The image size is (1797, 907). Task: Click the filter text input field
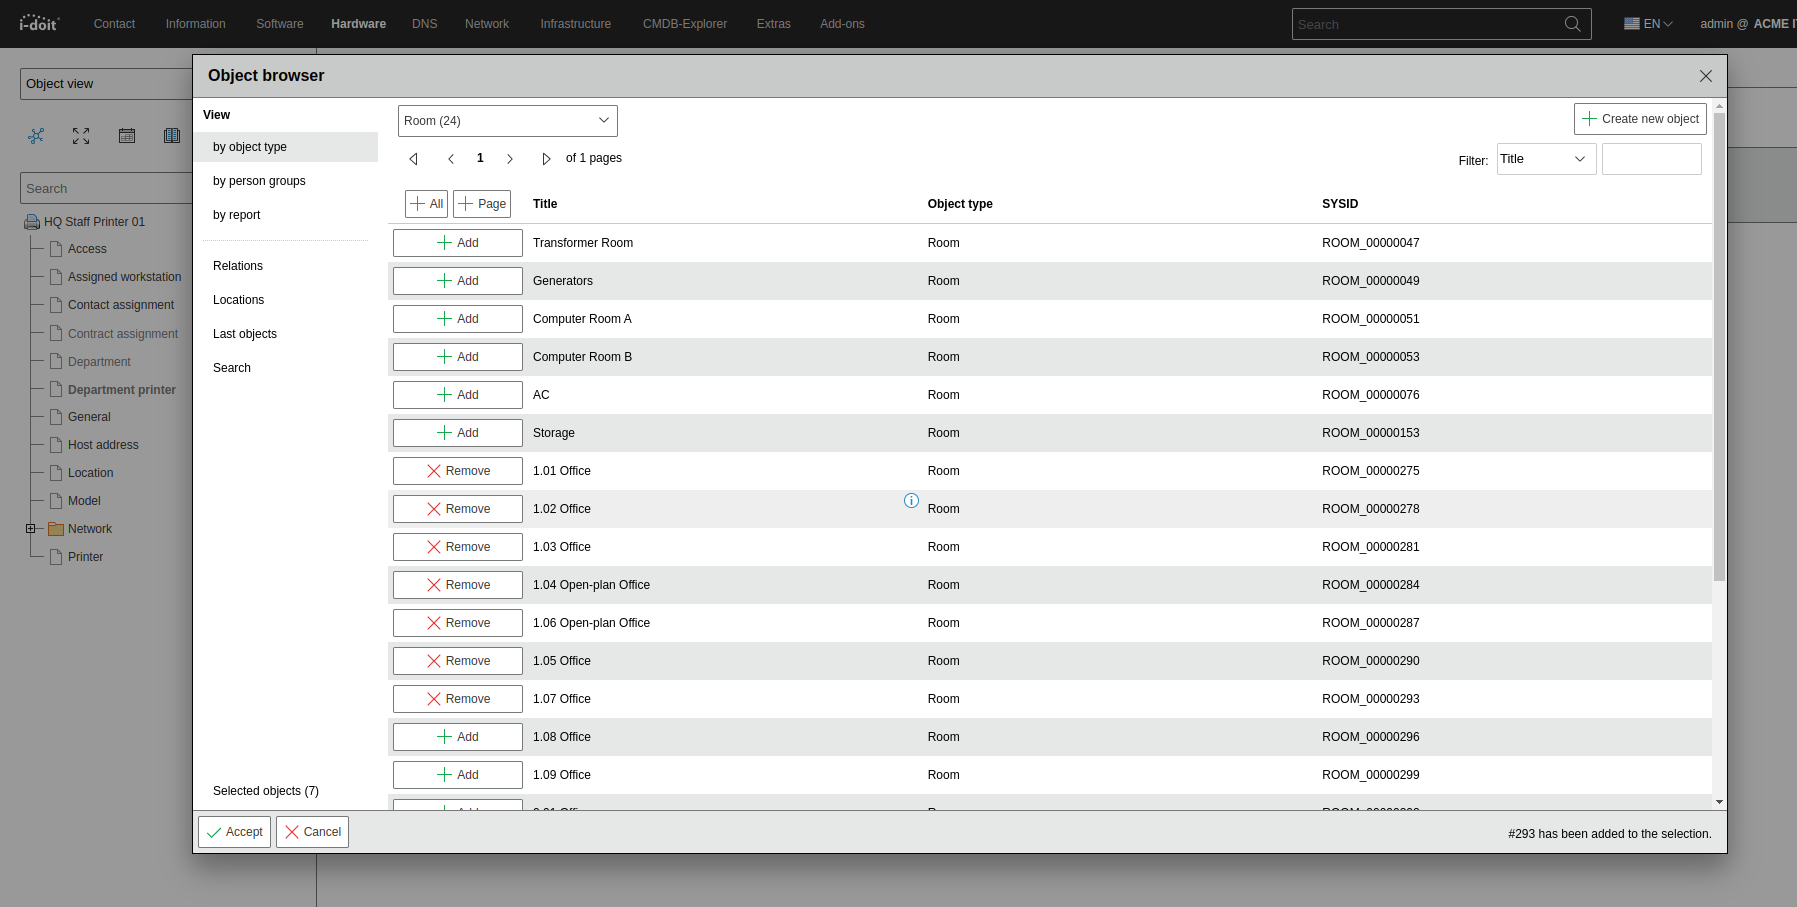pyautogui.click(x=1651, y=159)
